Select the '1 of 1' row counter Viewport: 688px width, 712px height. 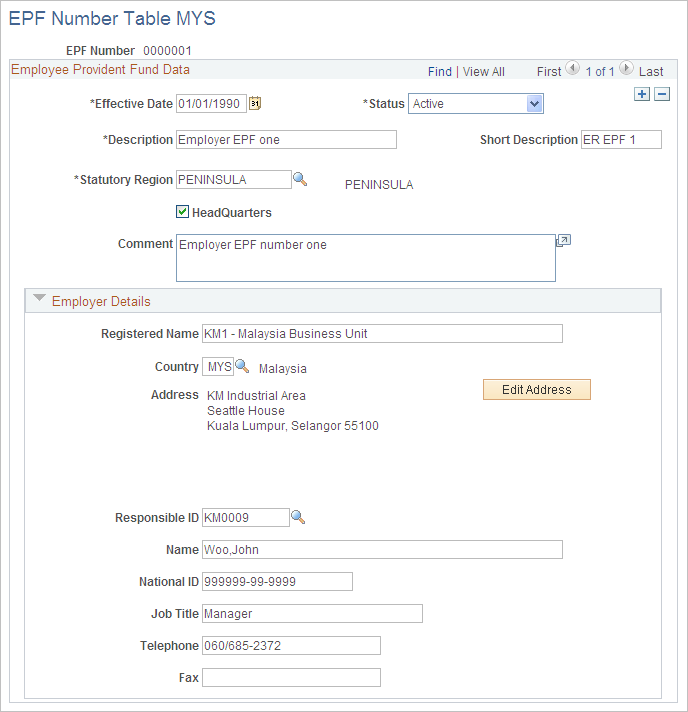click(599, 72)
